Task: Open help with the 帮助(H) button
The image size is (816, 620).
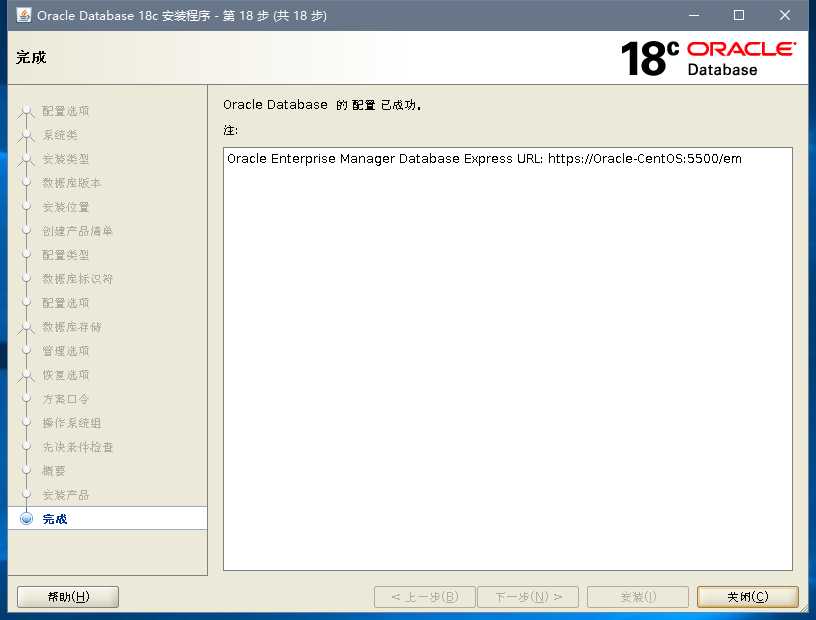Action: 68,597
